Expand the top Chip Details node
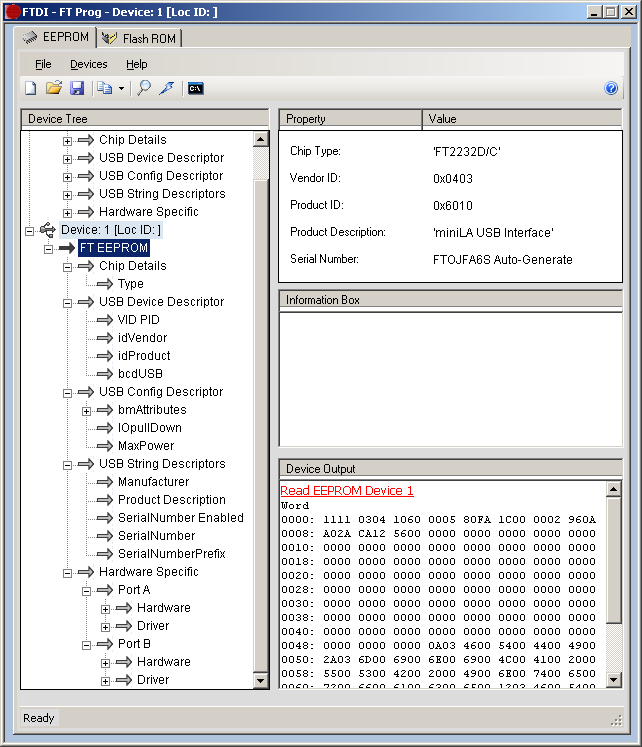 pyautogui.click(x=68, y=141)
